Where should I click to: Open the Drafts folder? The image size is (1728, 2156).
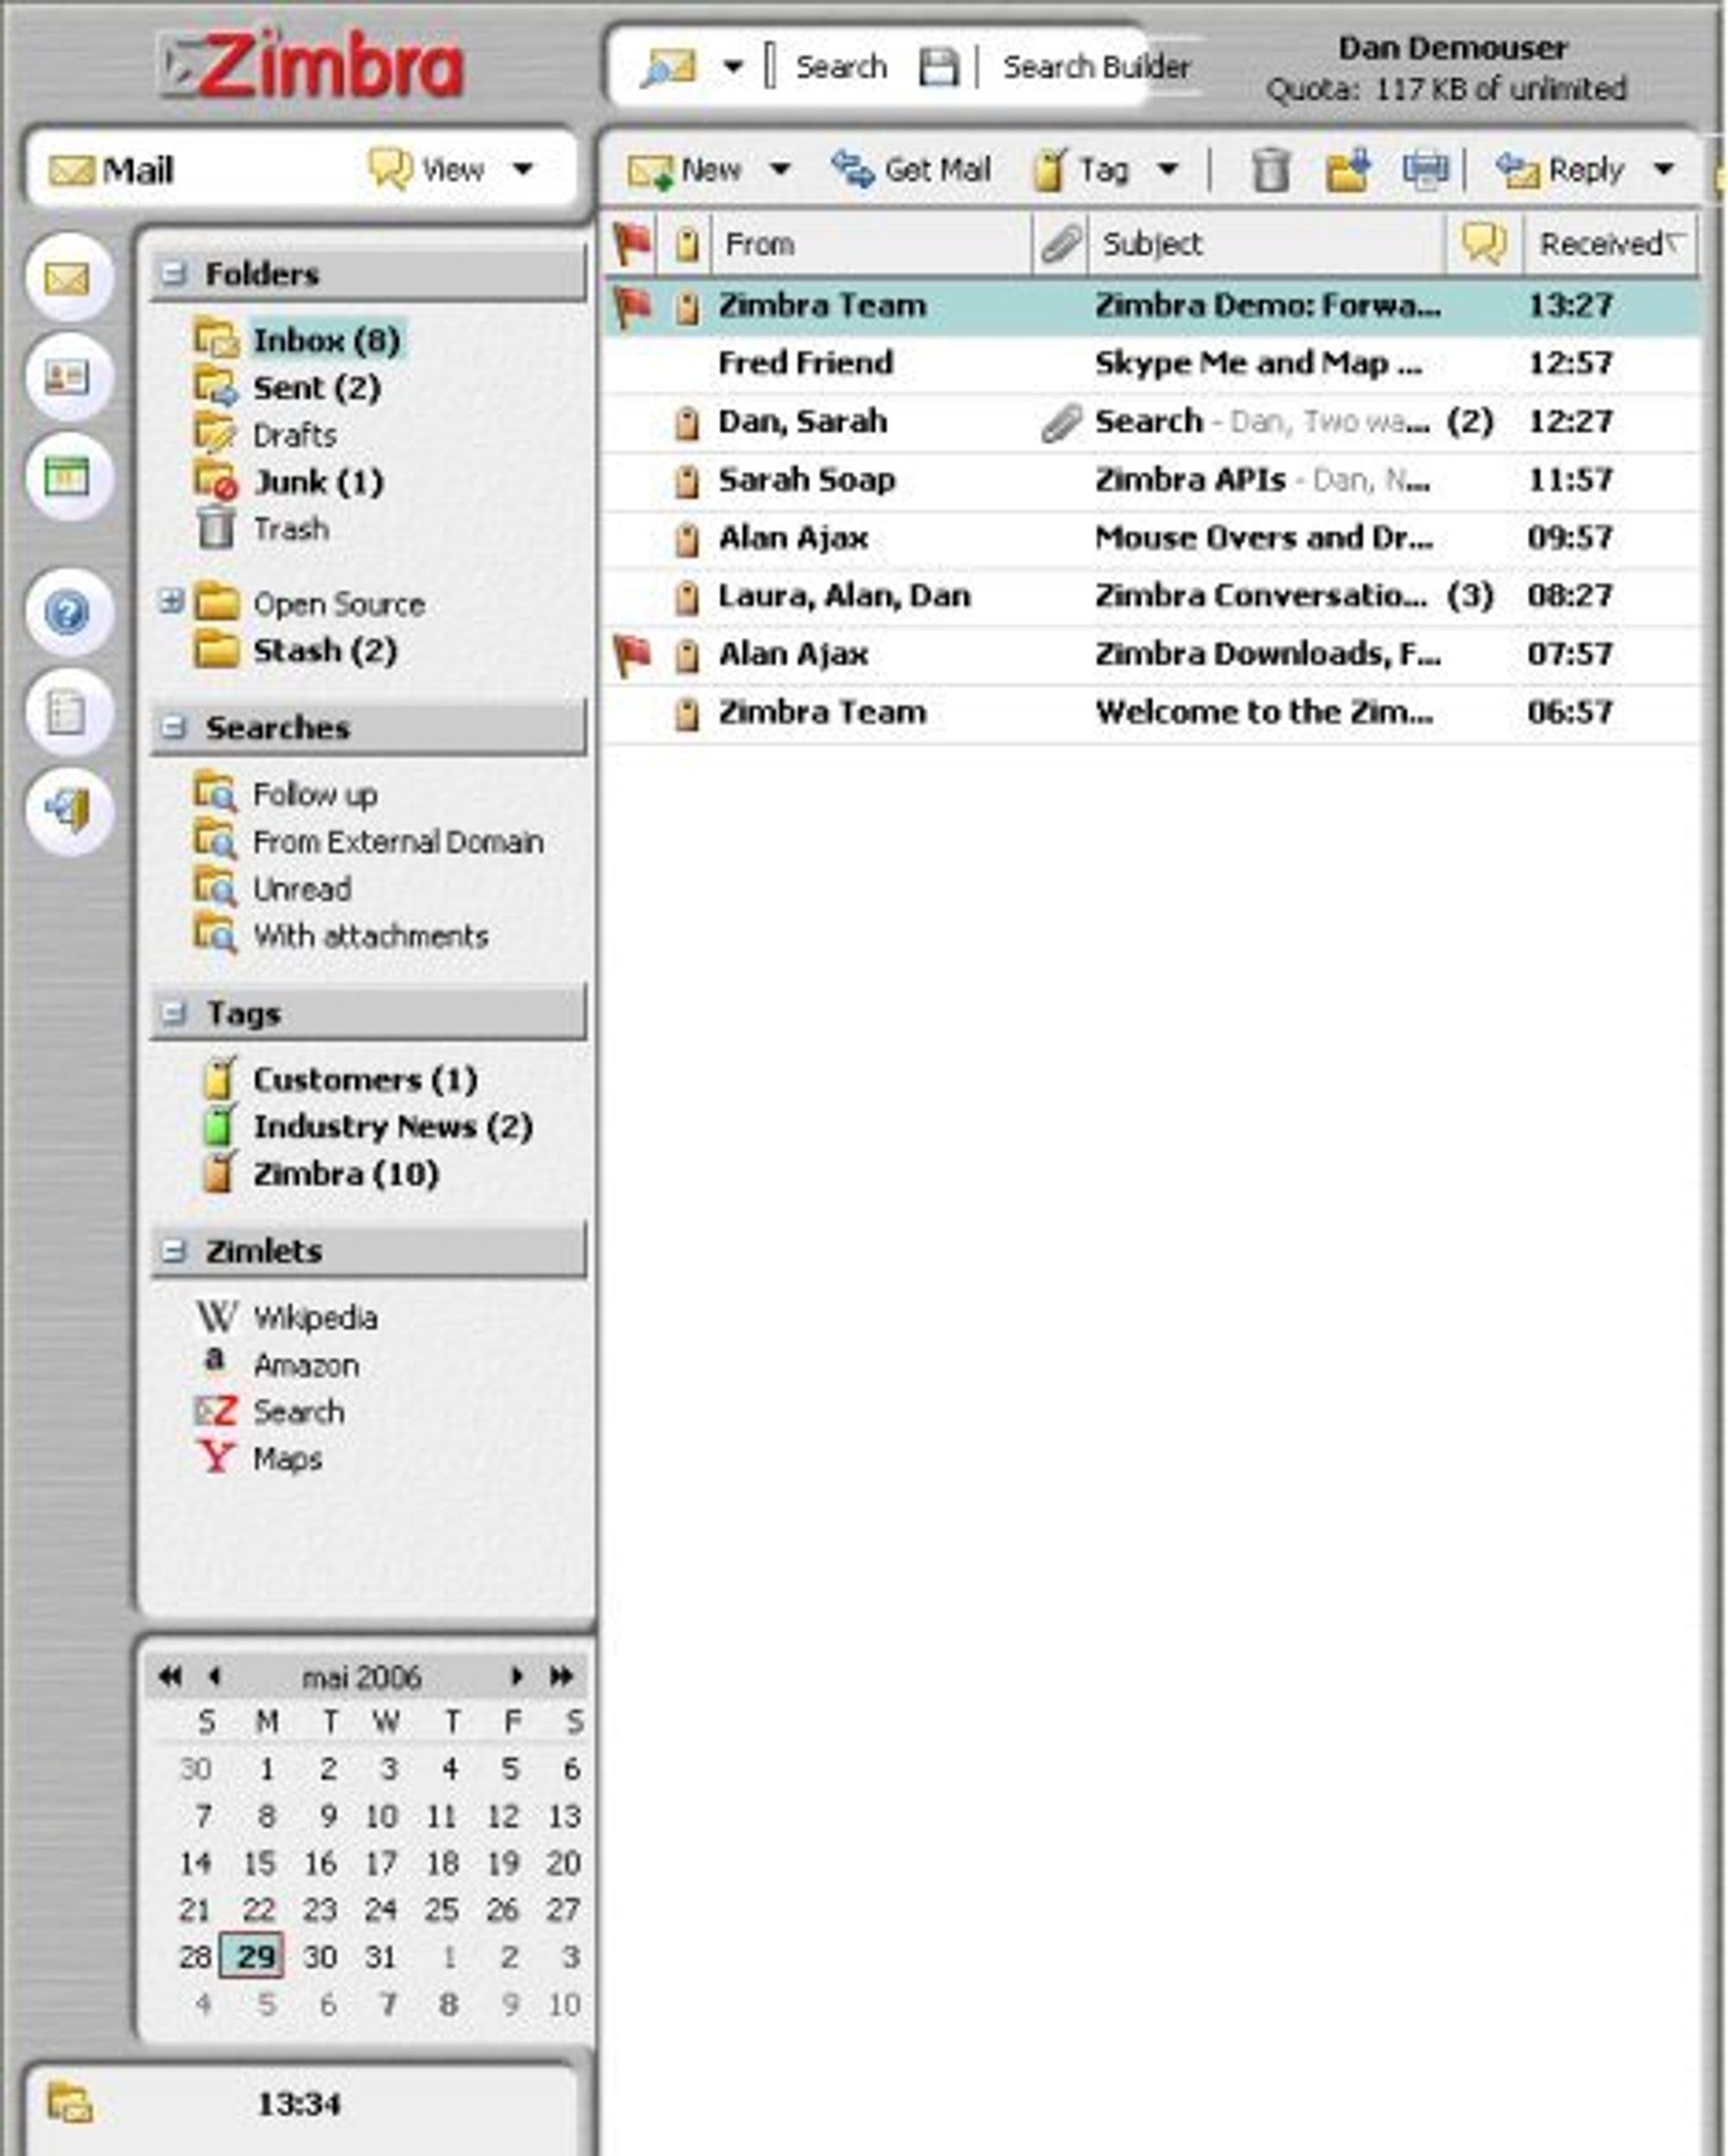(x=266, y=434)
